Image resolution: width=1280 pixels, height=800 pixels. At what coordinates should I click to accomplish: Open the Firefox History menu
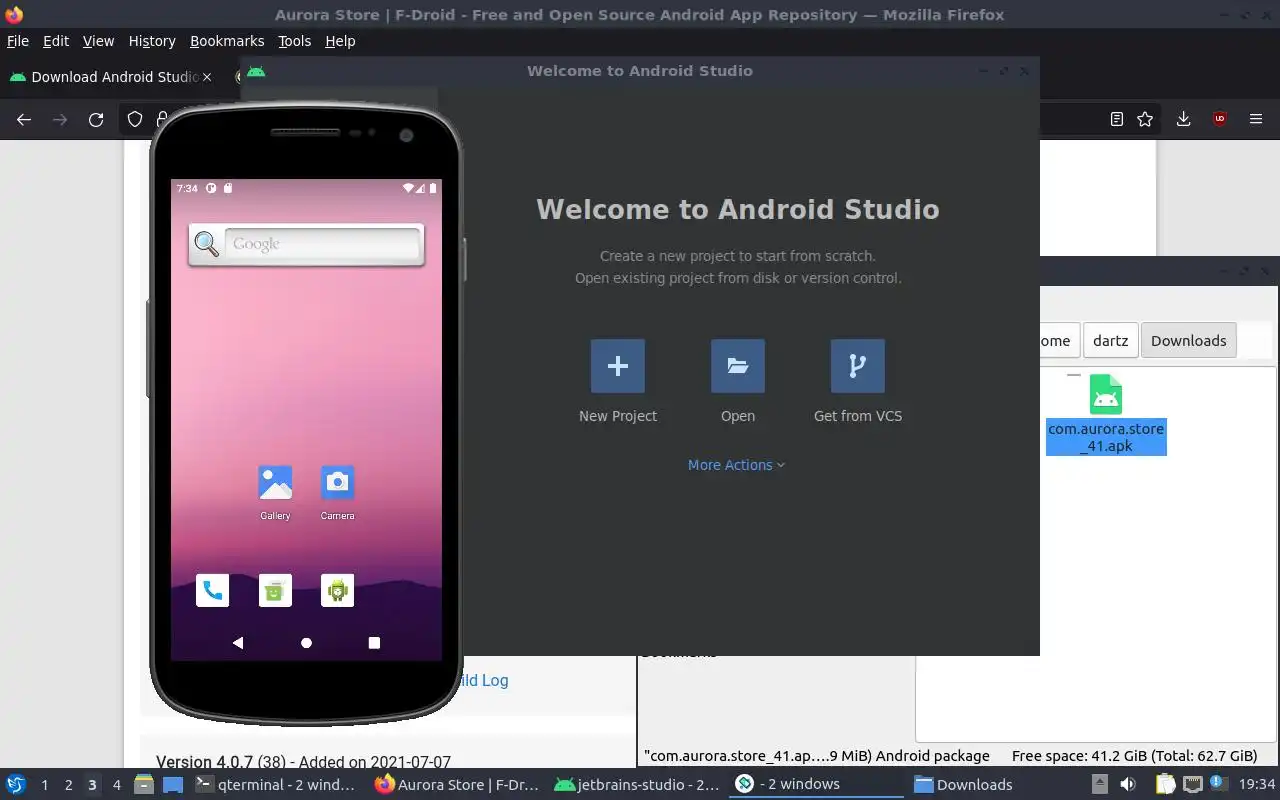coord(152,41)
